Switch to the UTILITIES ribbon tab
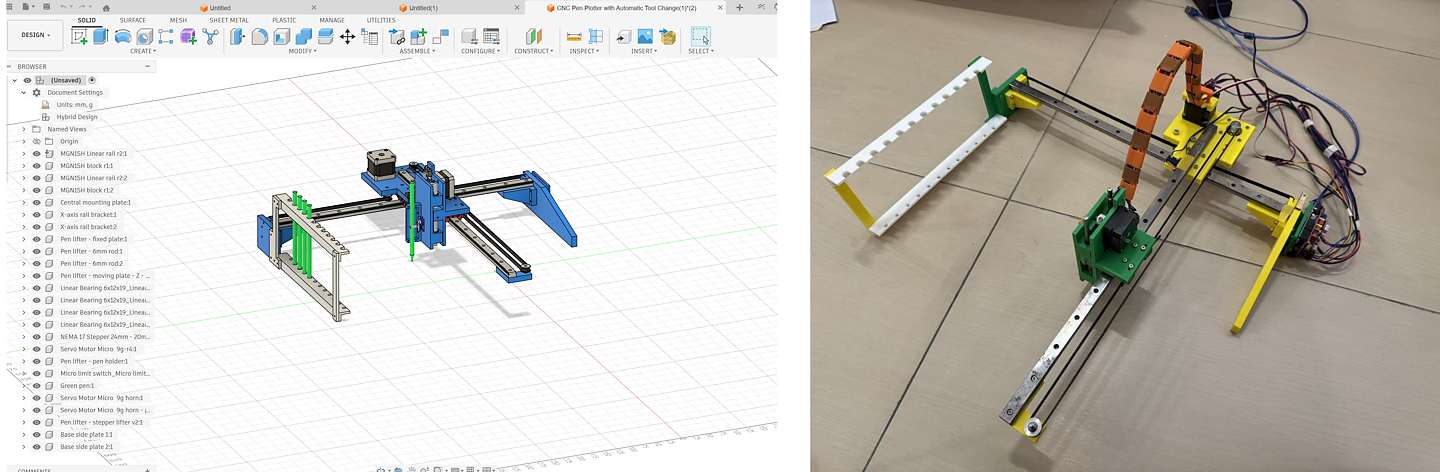Image resolution: width=1440 pixels, height=472 pixels. click(381, 20)
